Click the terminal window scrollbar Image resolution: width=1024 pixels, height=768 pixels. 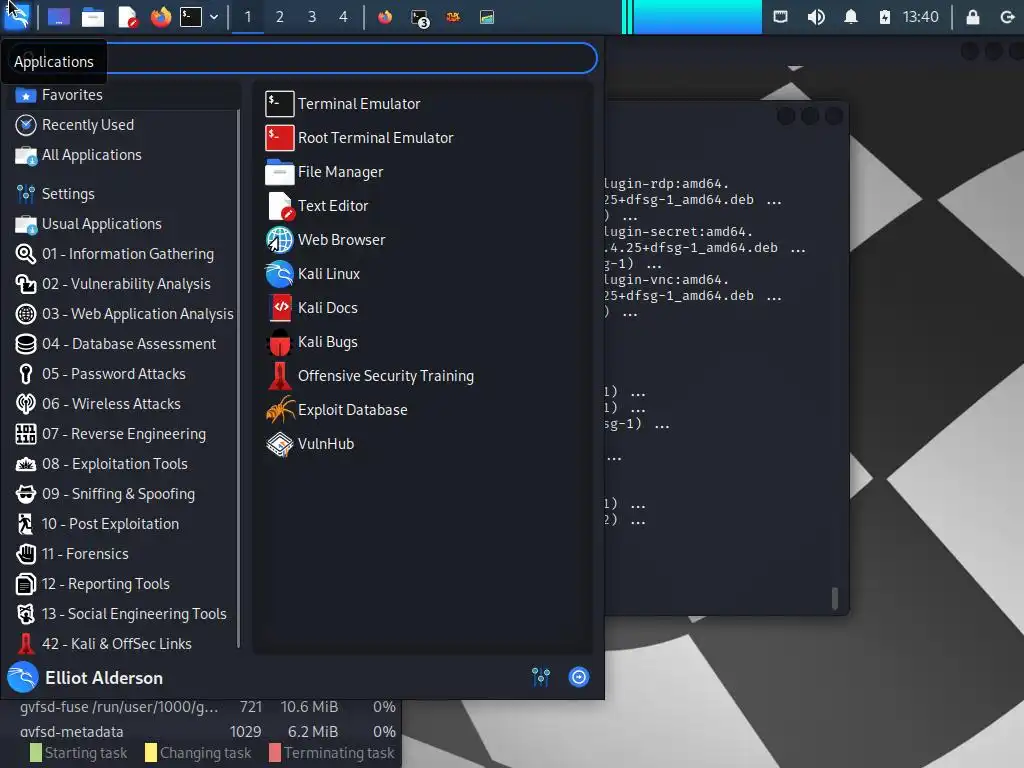835,598
